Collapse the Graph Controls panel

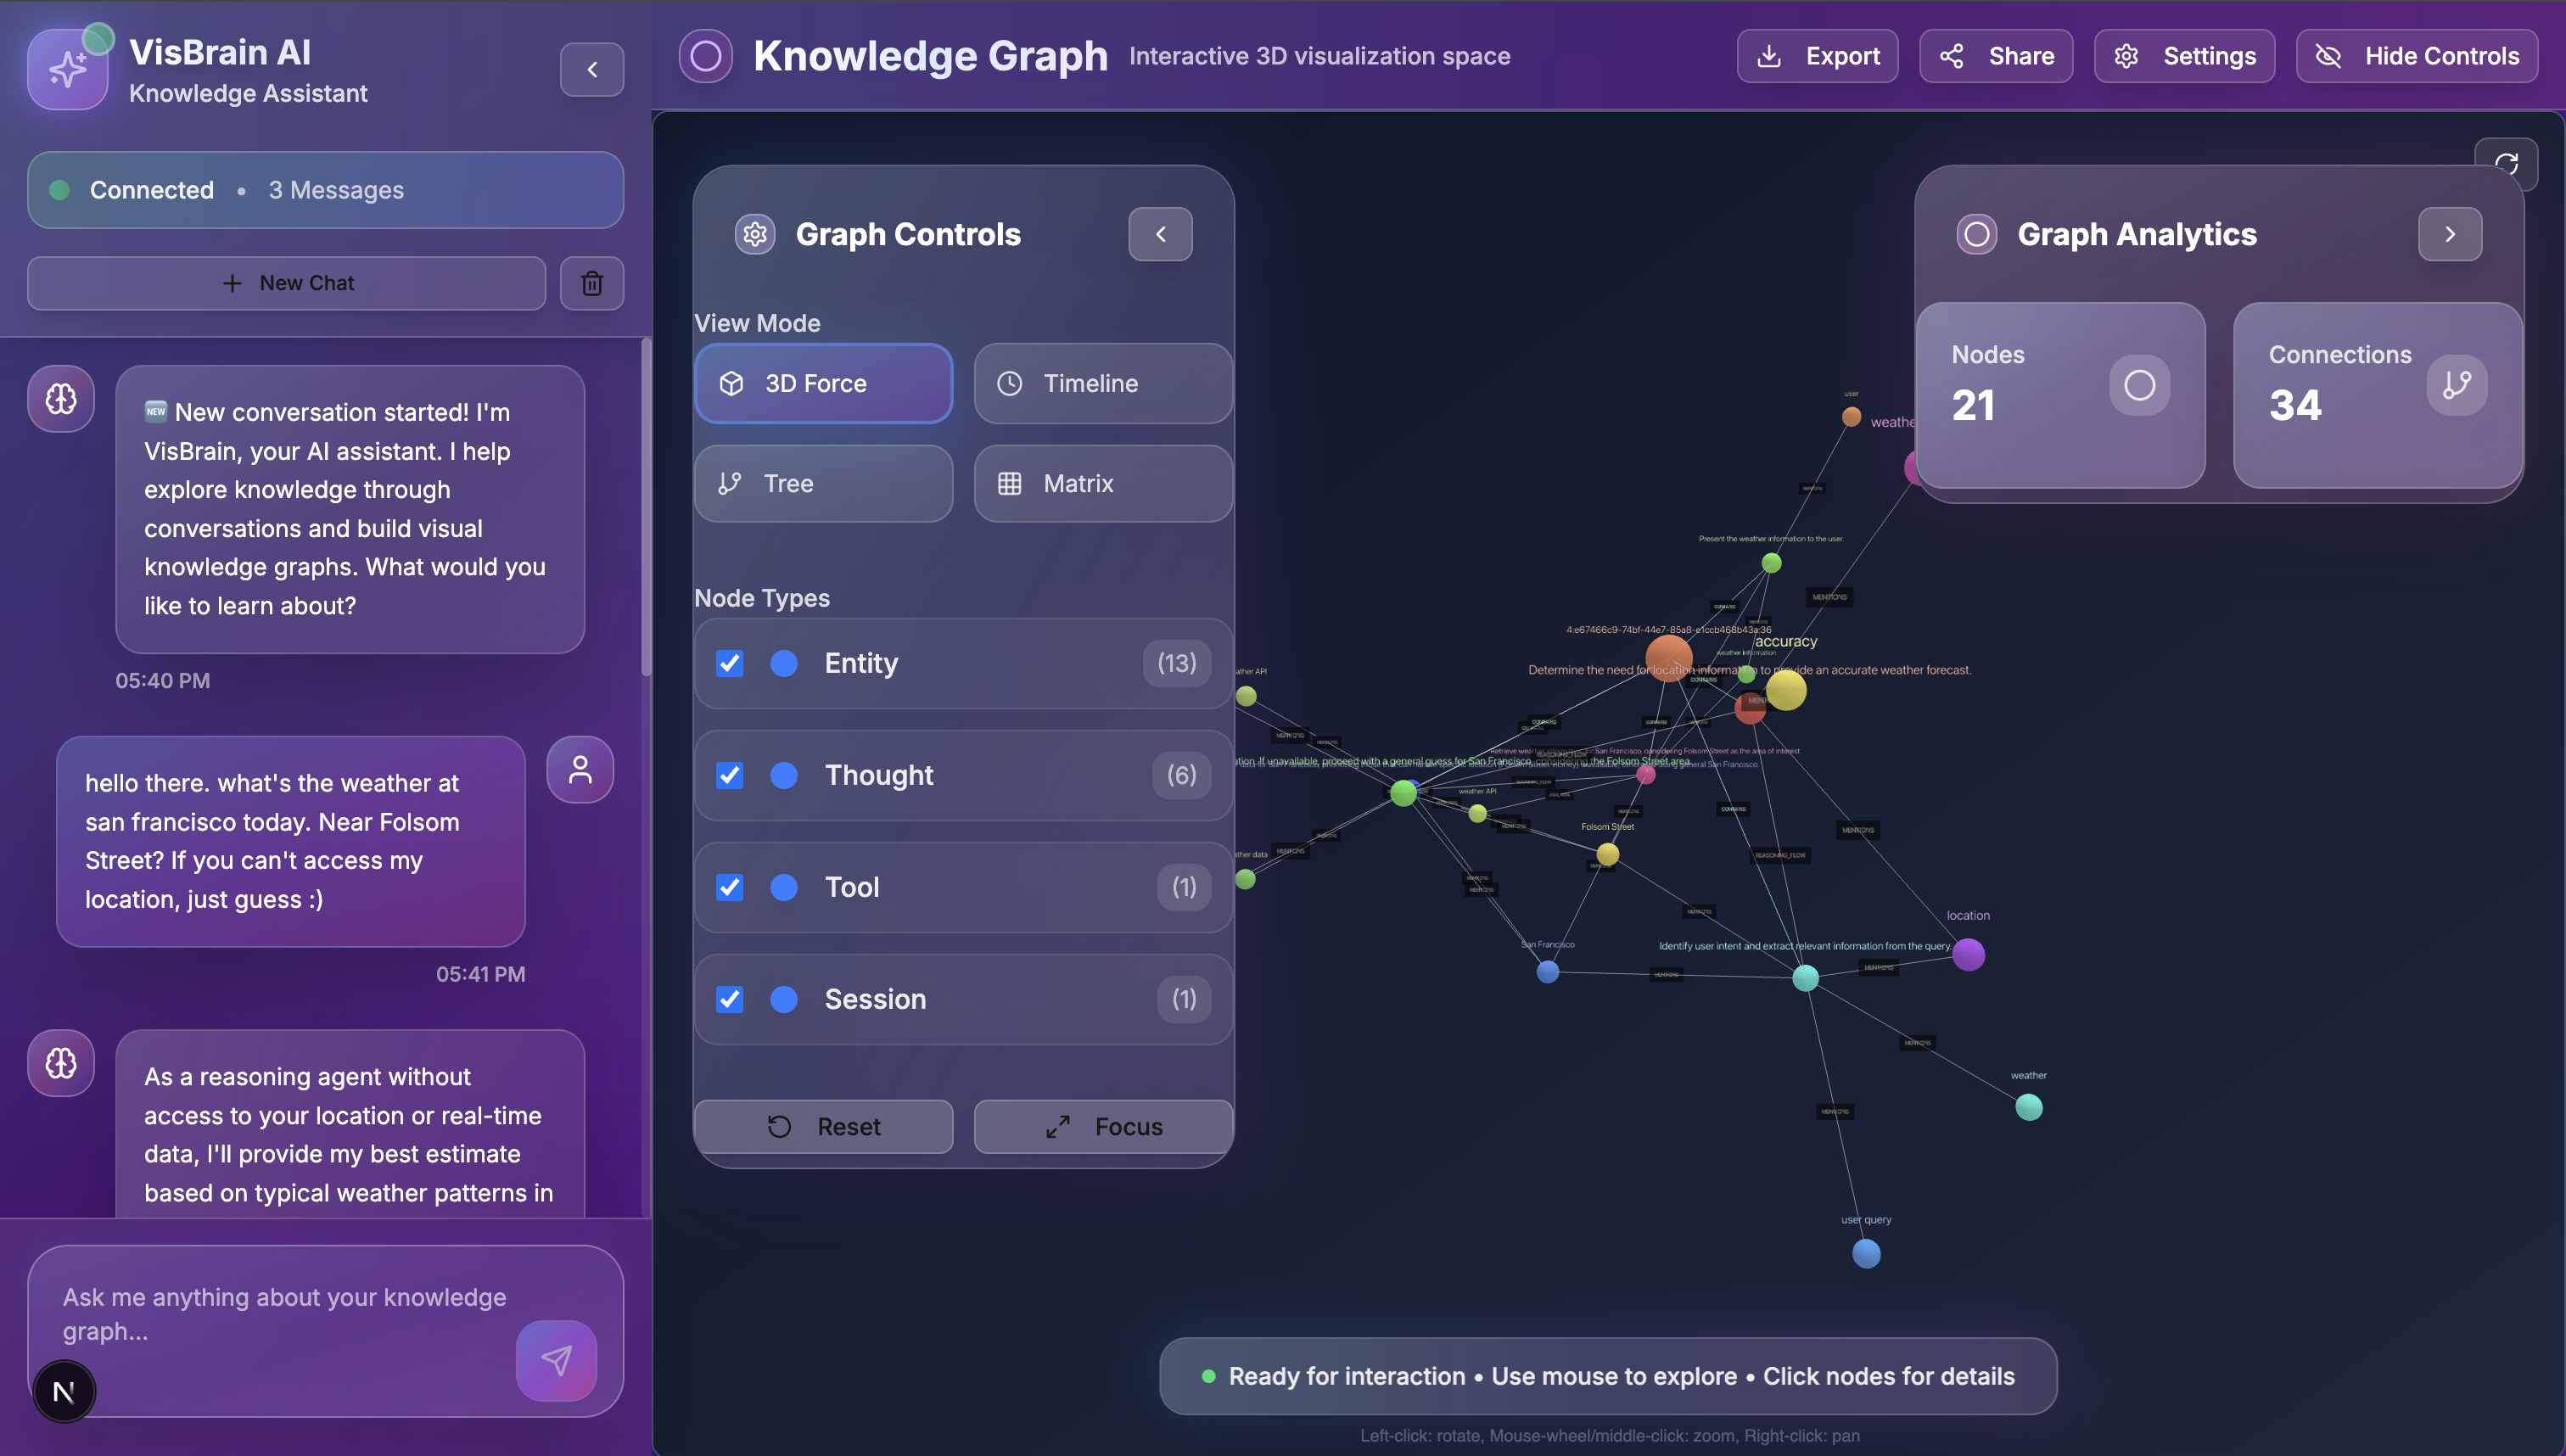[x=1160, y=234]
